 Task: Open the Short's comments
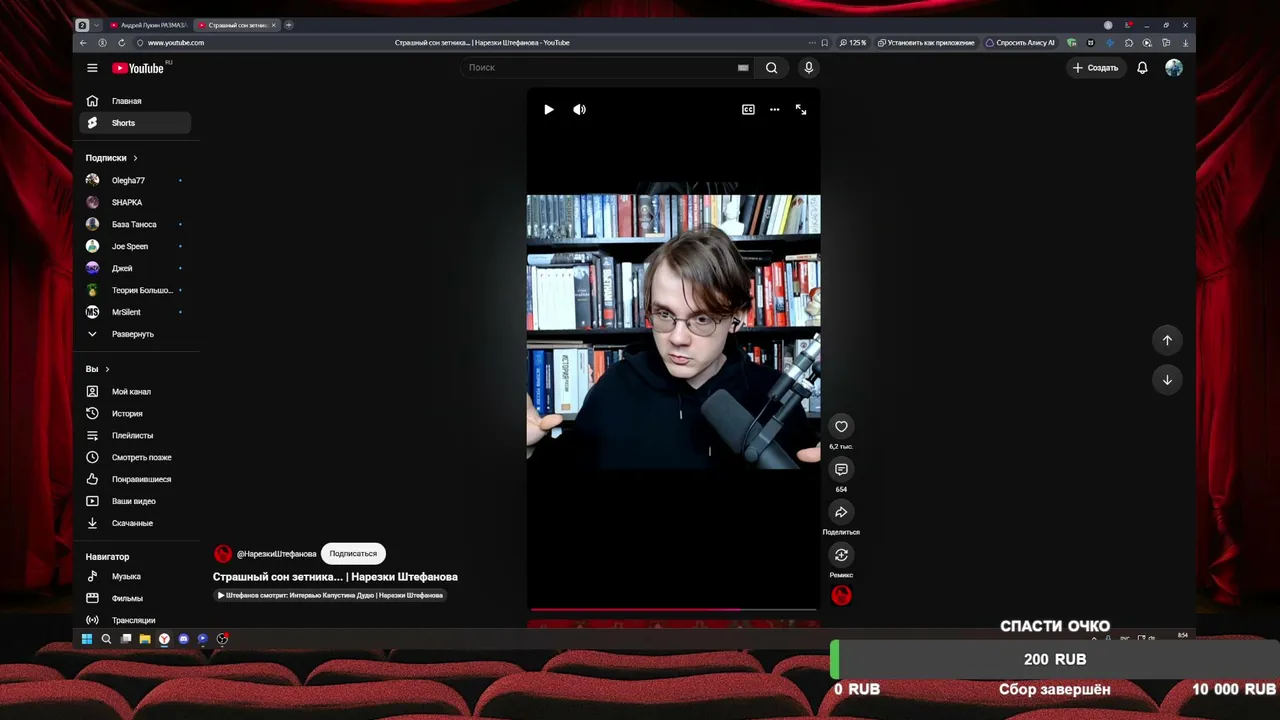tap(841, 470)
